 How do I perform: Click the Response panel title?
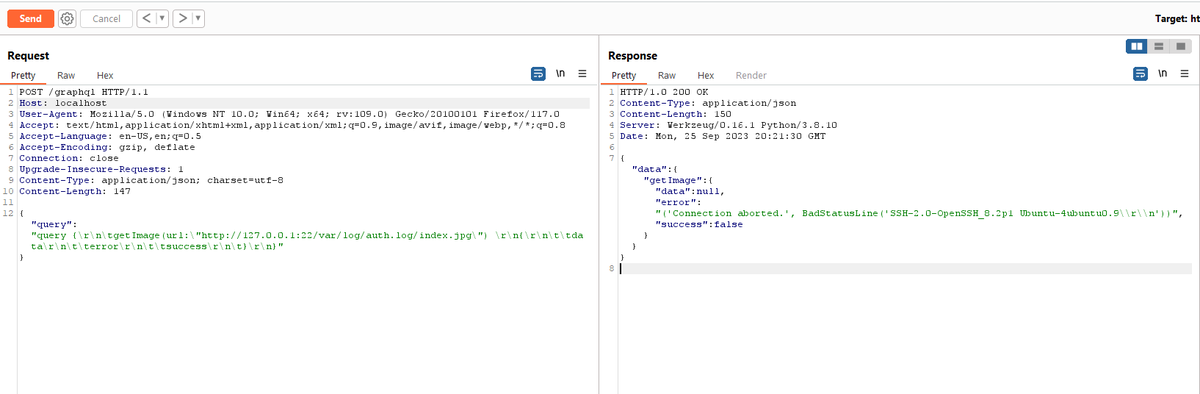[x=633, y=56]
